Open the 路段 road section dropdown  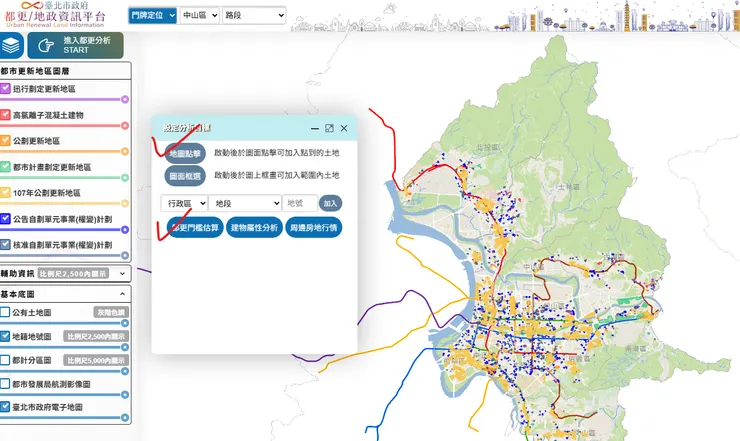[254, 15]
